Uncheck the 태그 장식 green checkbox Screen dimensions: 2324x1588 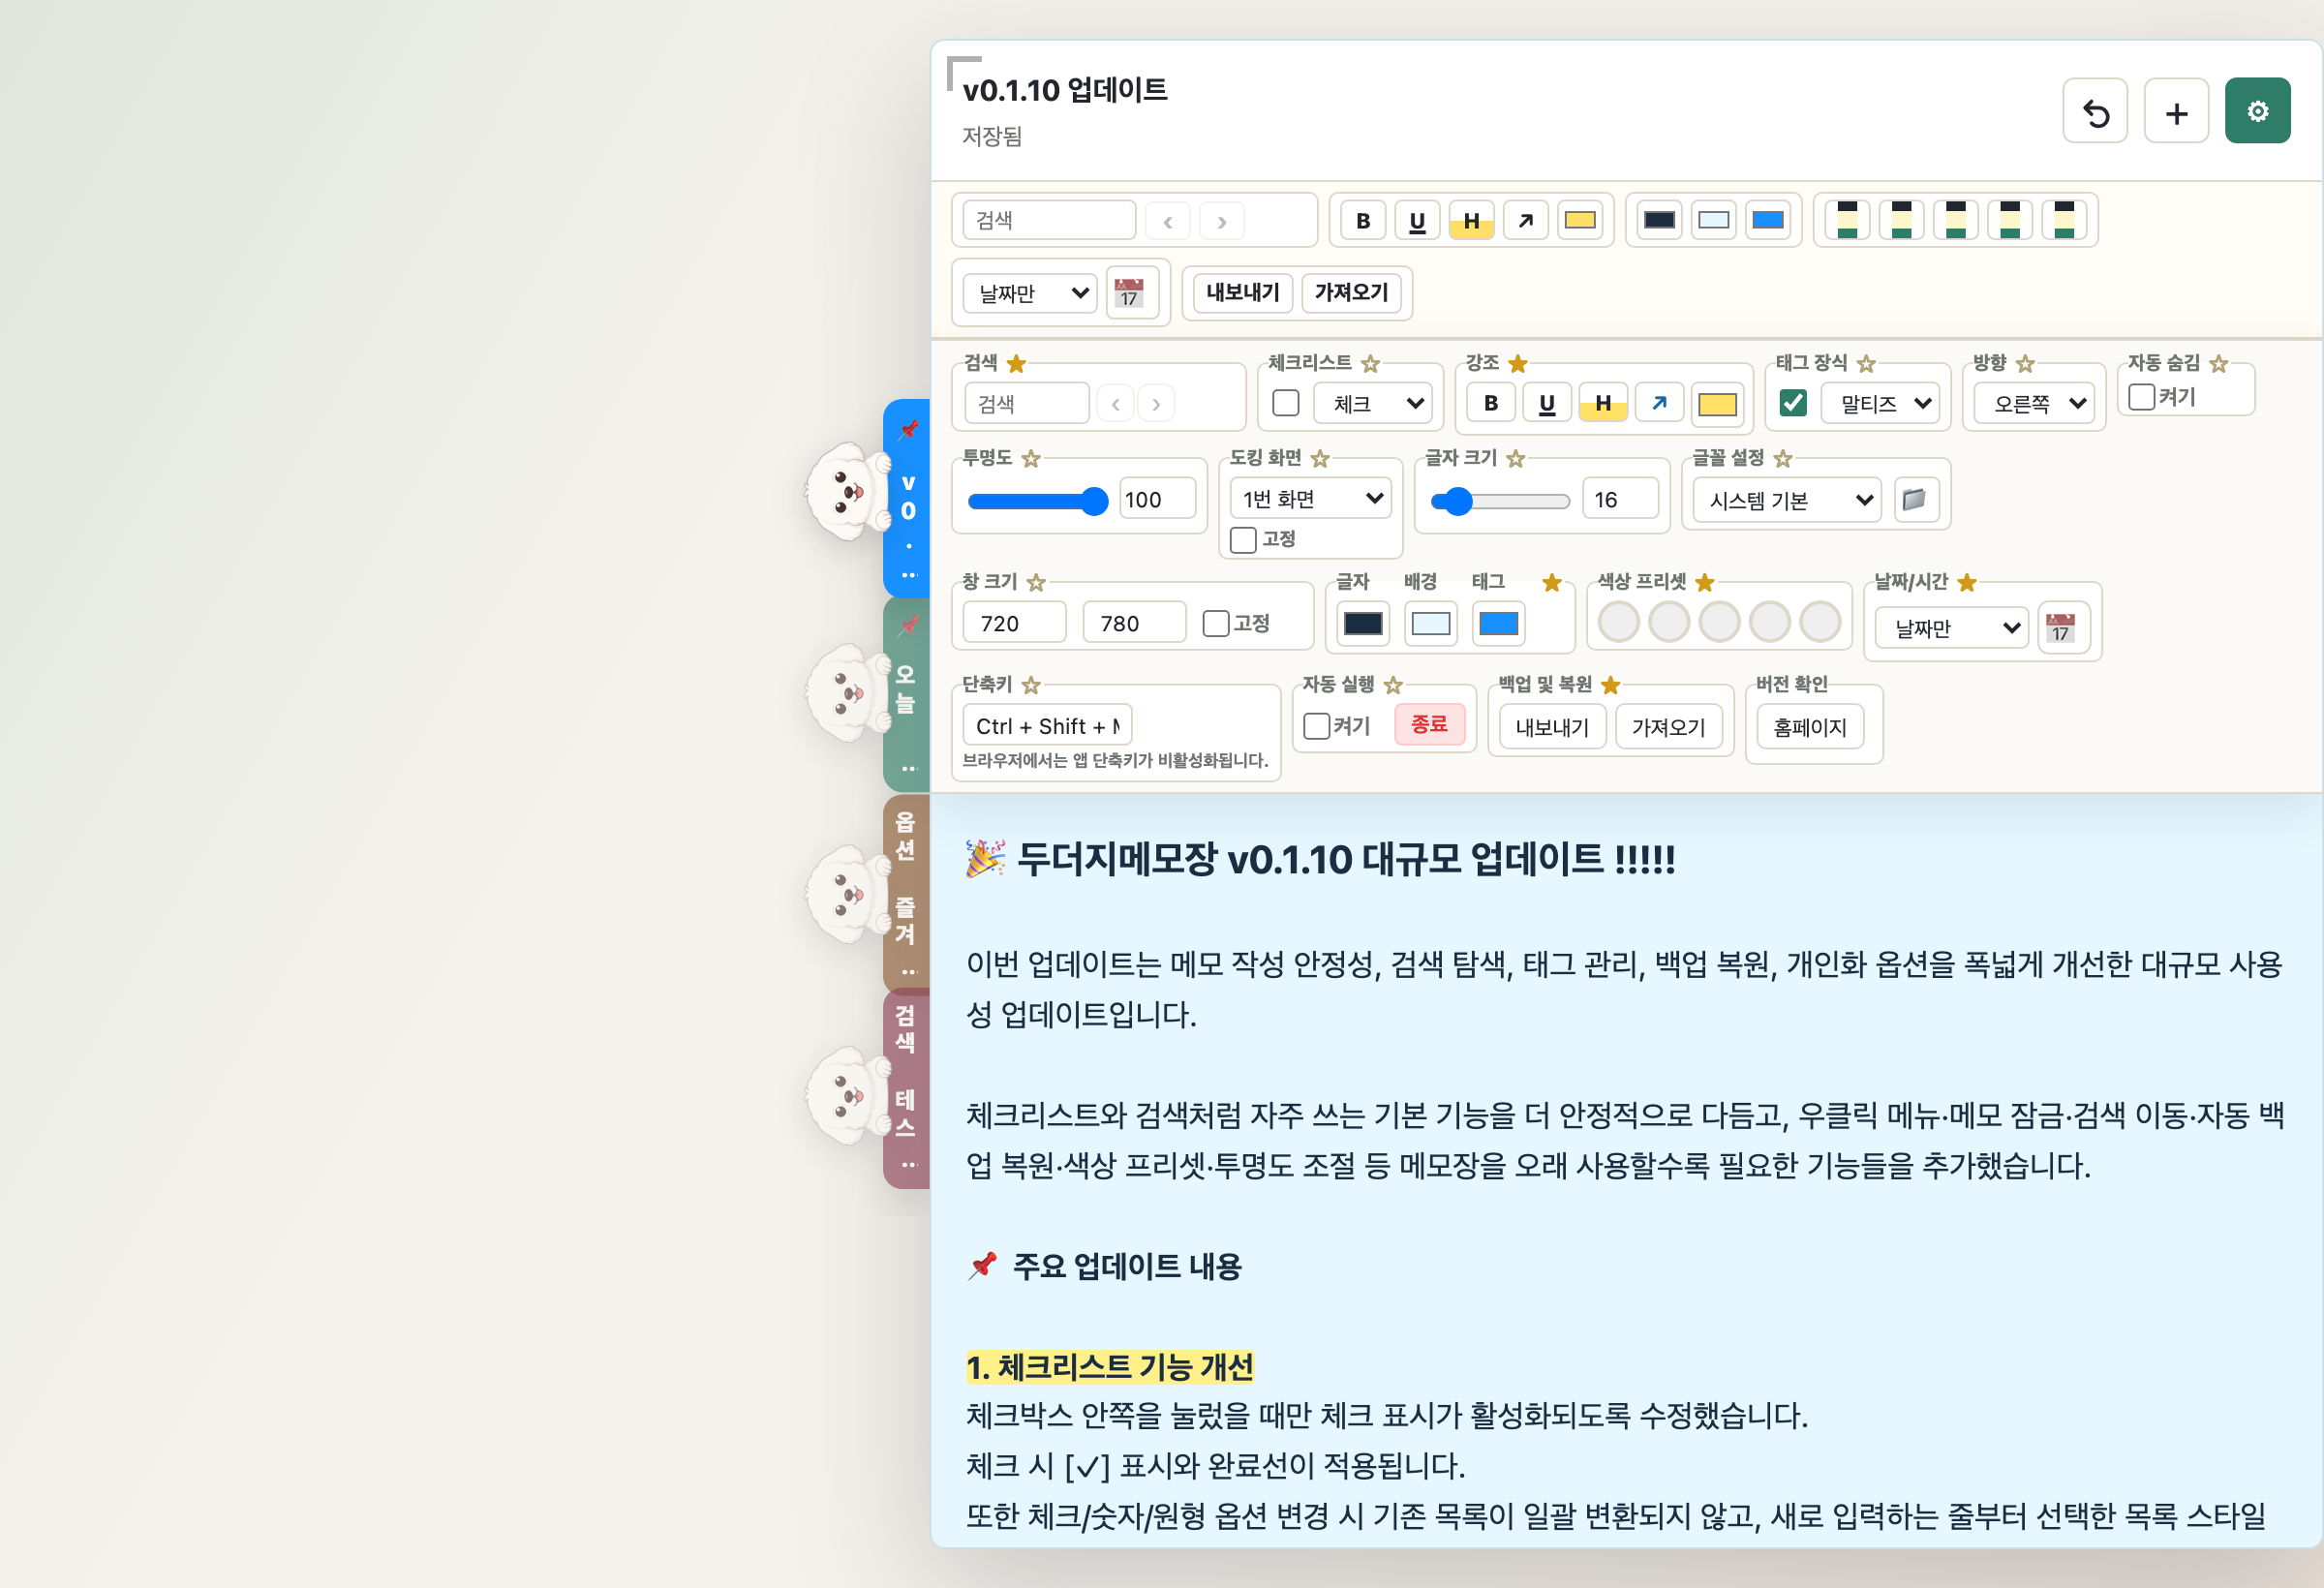coord(1793,403)
